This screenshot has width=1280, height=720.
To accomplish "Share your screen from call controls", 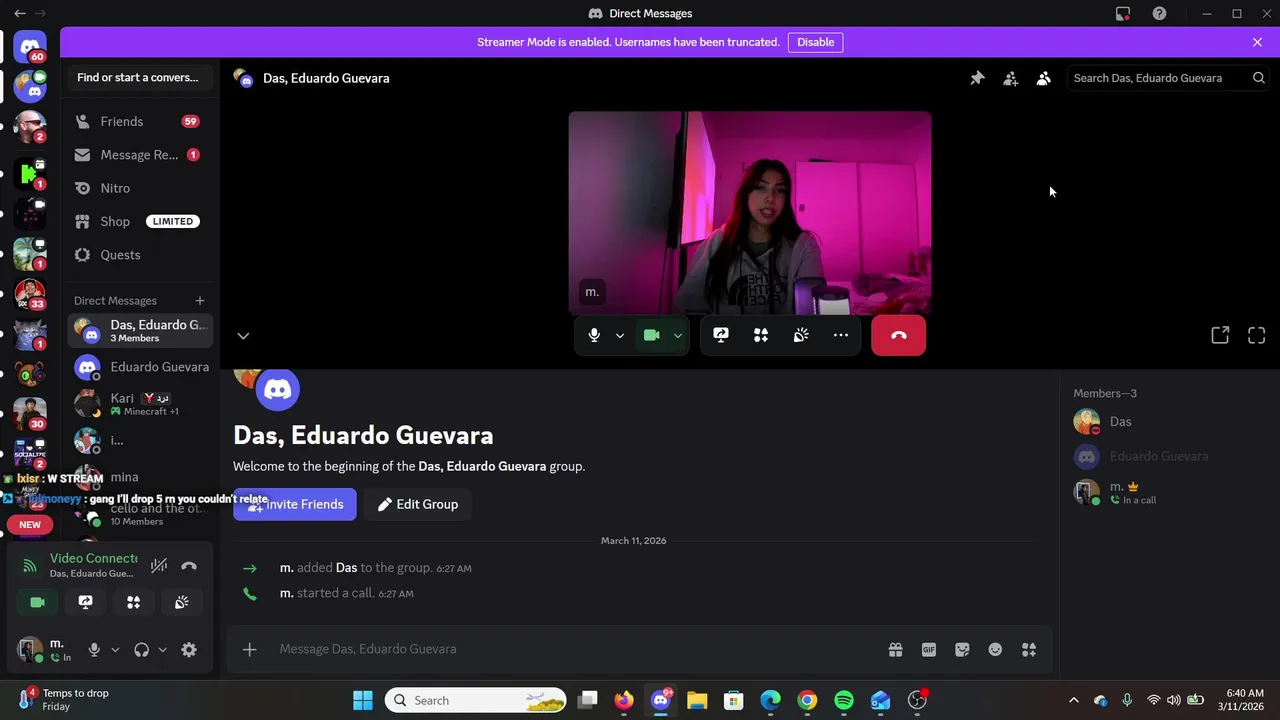I will pyautogui.click(x=721, y=336).
